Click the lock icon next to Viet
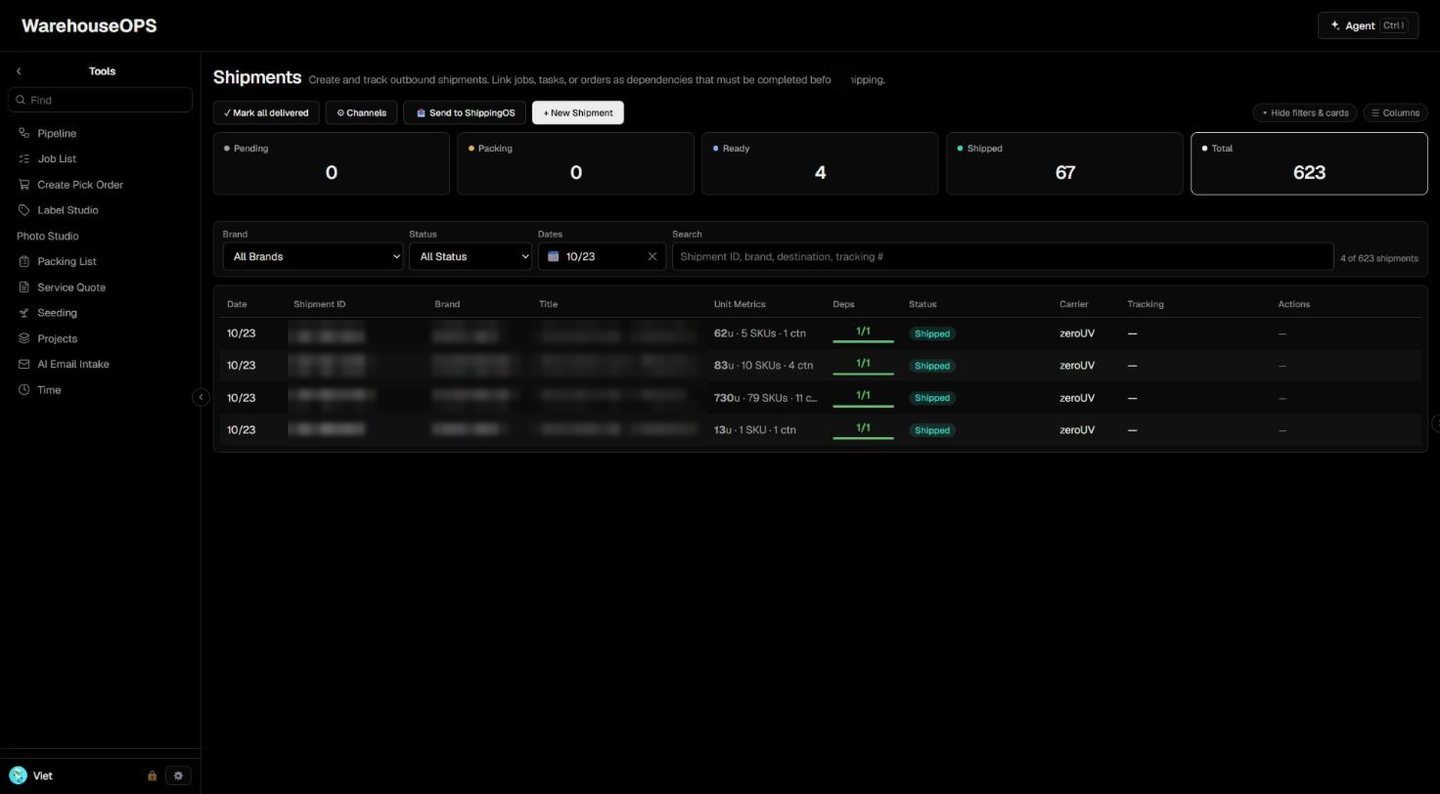This screenshot has height=794, width=1440. 152,776
